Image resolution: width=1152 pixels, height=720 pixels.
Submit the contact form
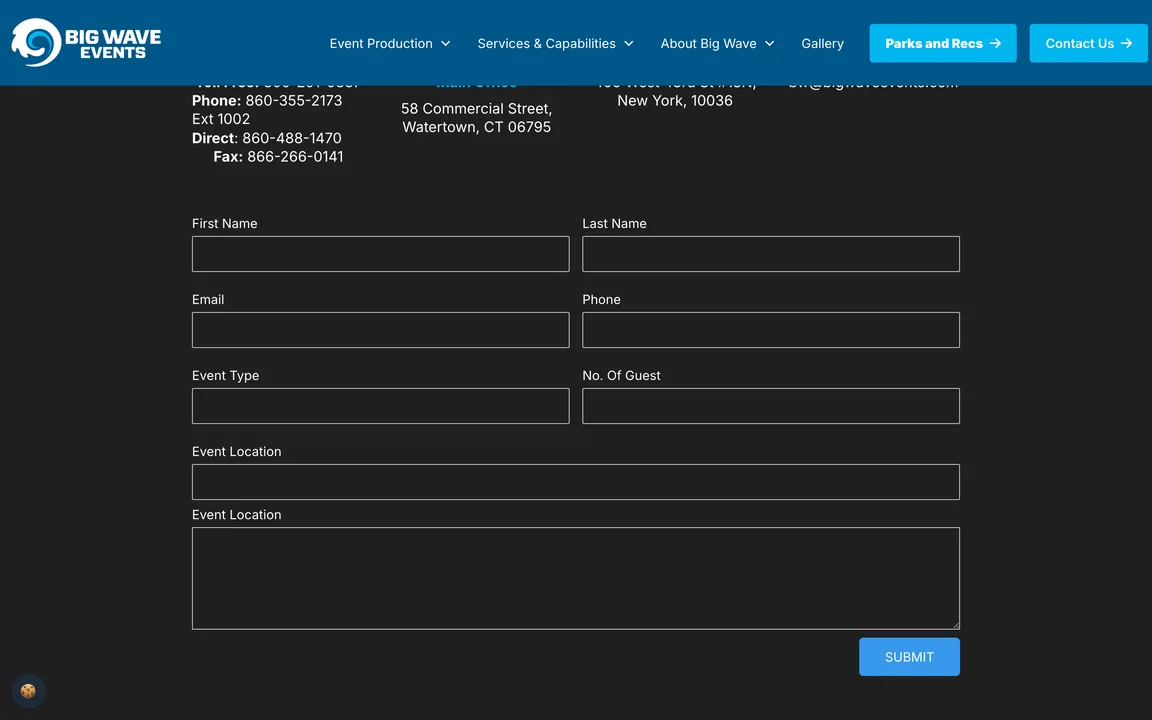click(909, 657)
